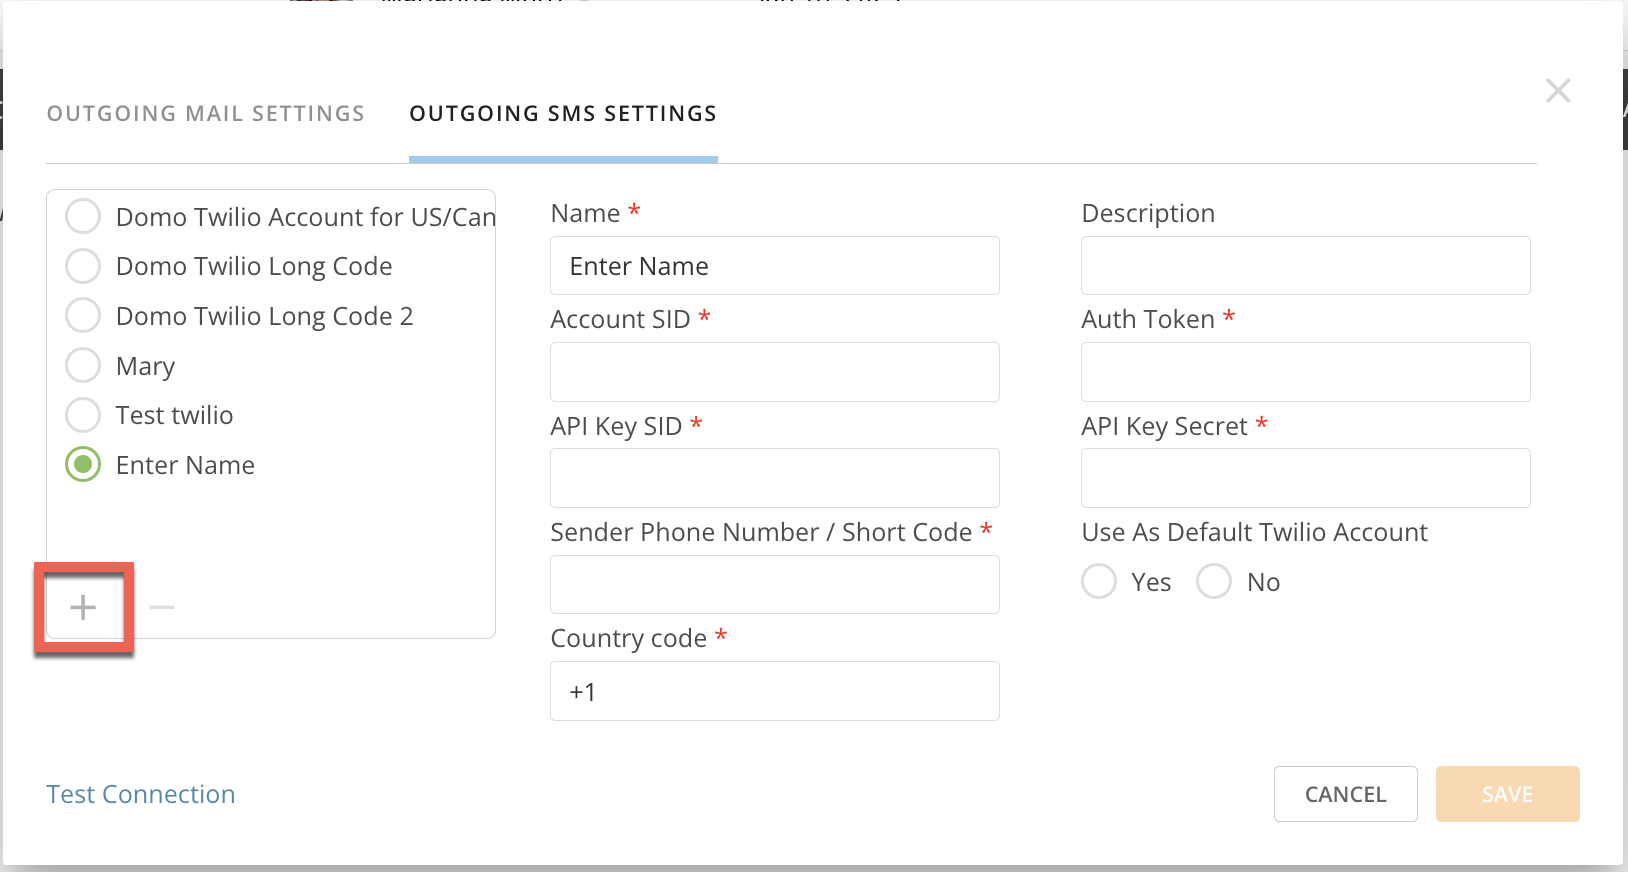
Task: Click the Country code field showing +1
Action: pyautogui.click(x=774, y=690)
